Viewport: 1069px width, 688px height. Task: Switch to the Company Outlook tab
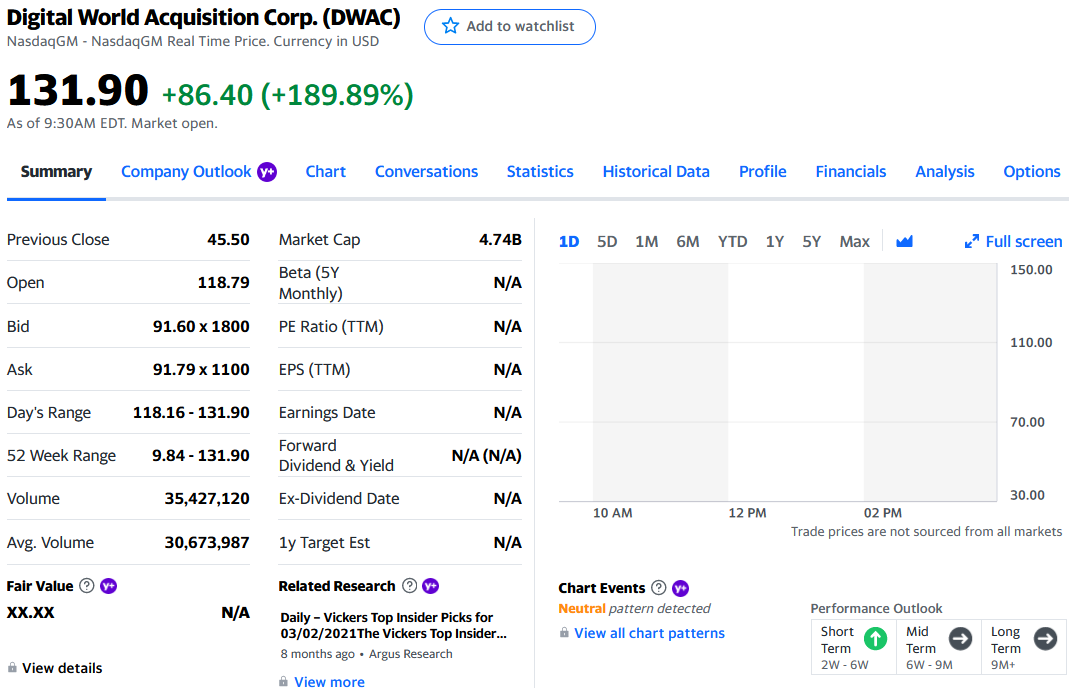pos(186,172)
